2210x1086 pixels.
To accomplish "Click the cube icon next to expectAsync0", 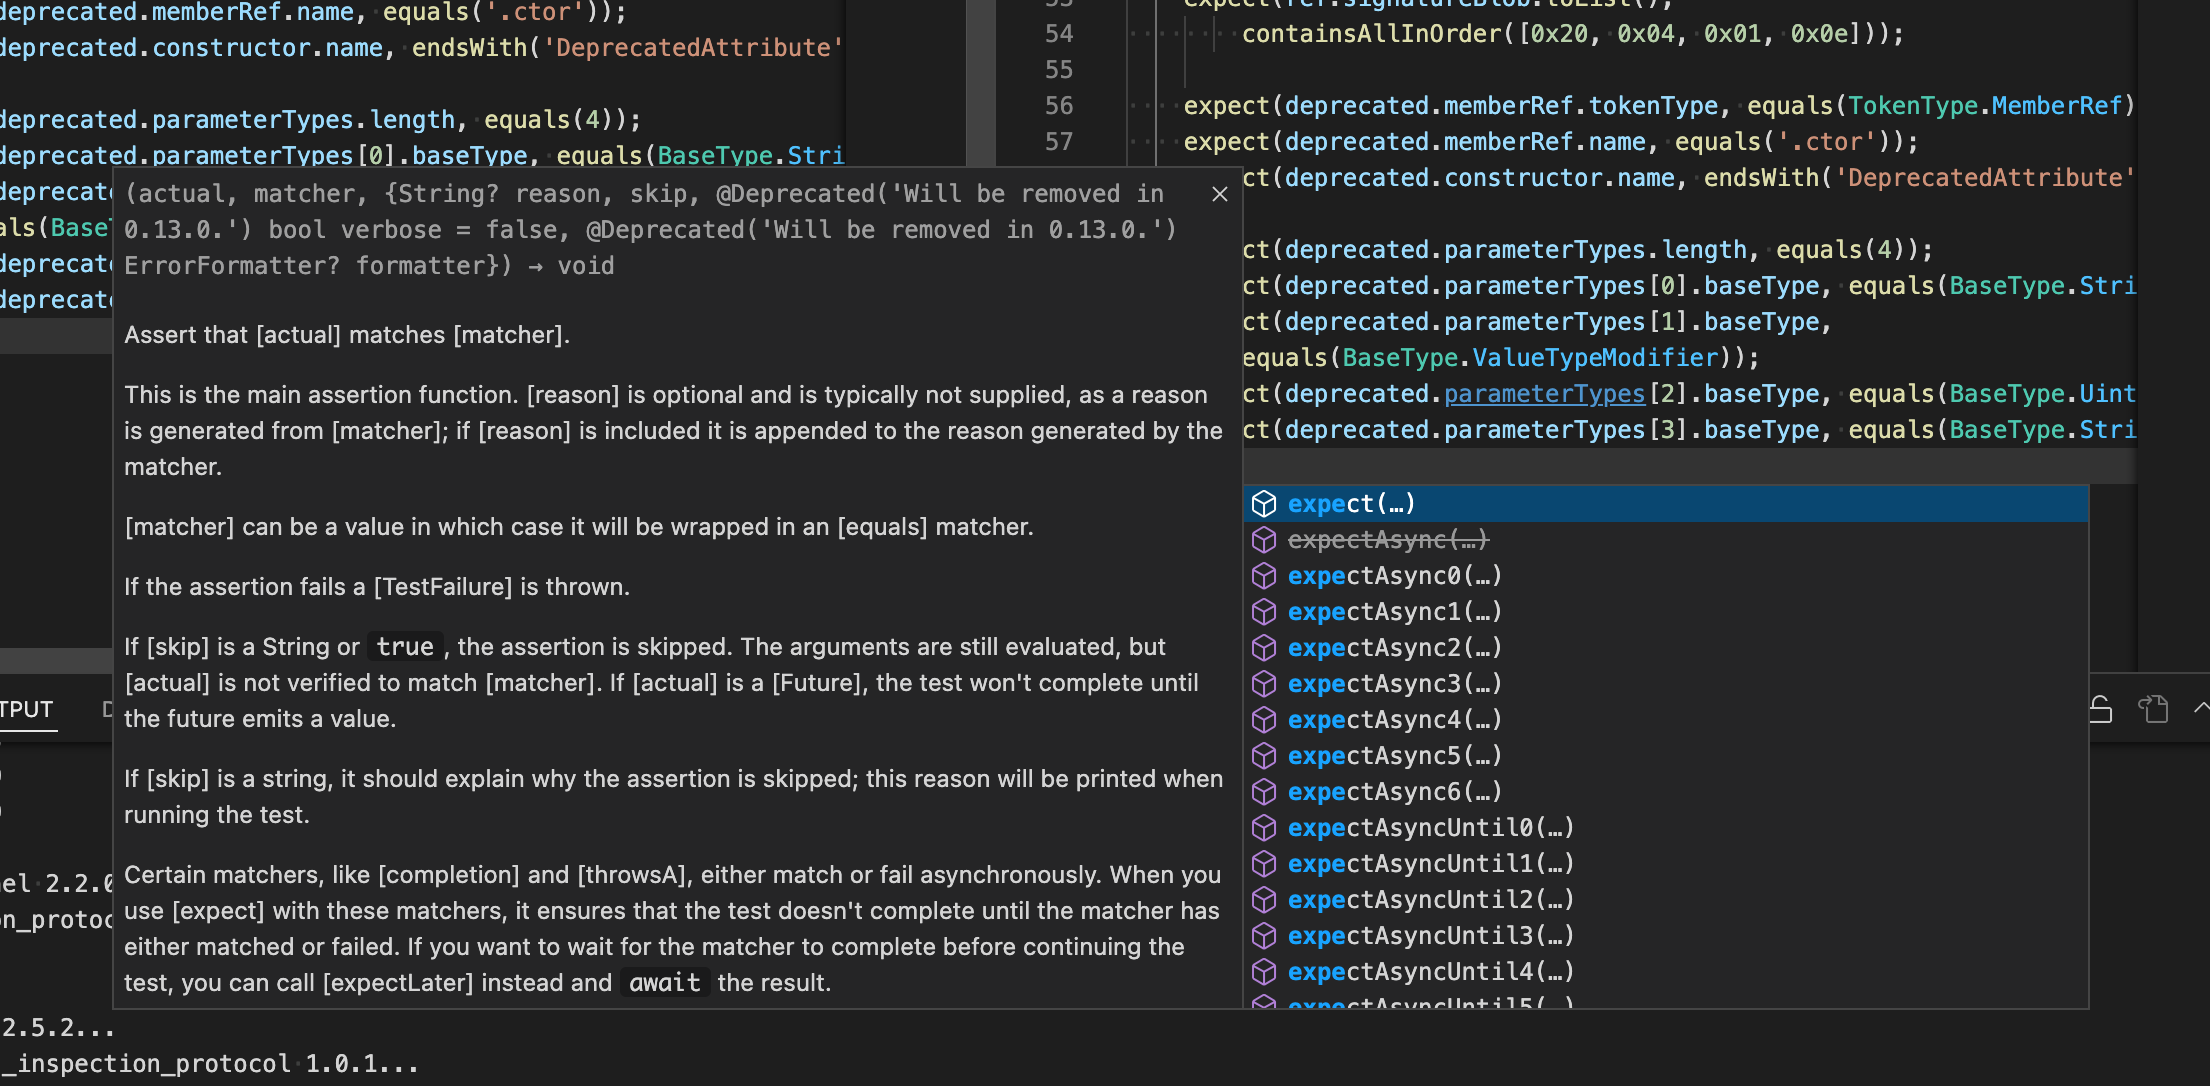I will pos(1265,576).
